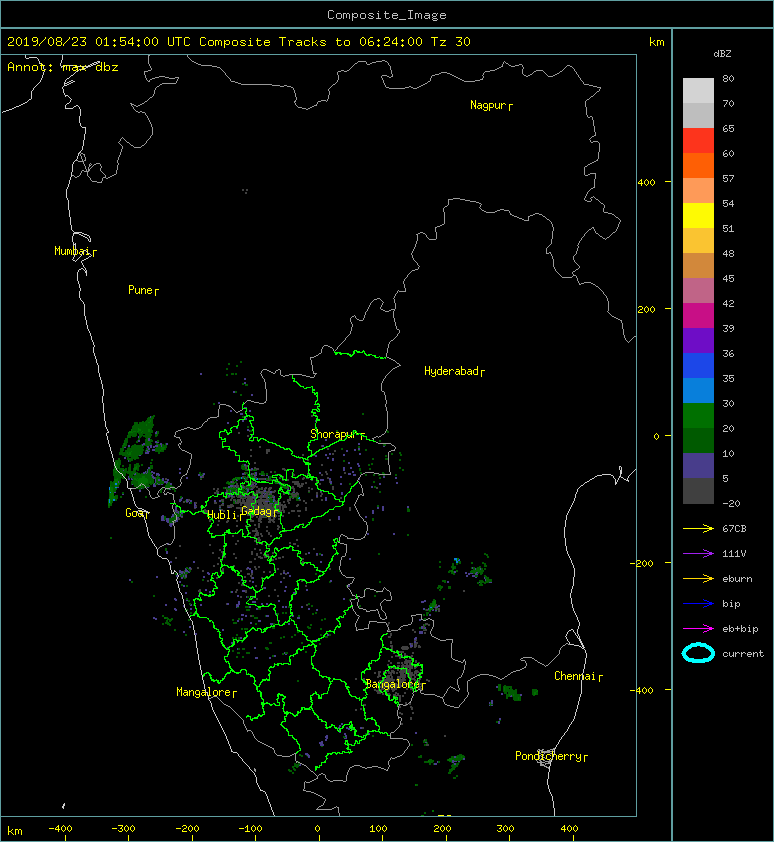Select the Chennai city label
The width and height of the screenshot is (774, 842).
tap(578, 676)
